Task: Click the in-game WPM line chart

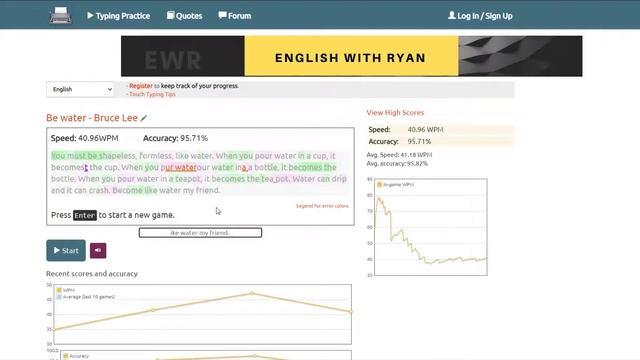Action: pos(431,227)
